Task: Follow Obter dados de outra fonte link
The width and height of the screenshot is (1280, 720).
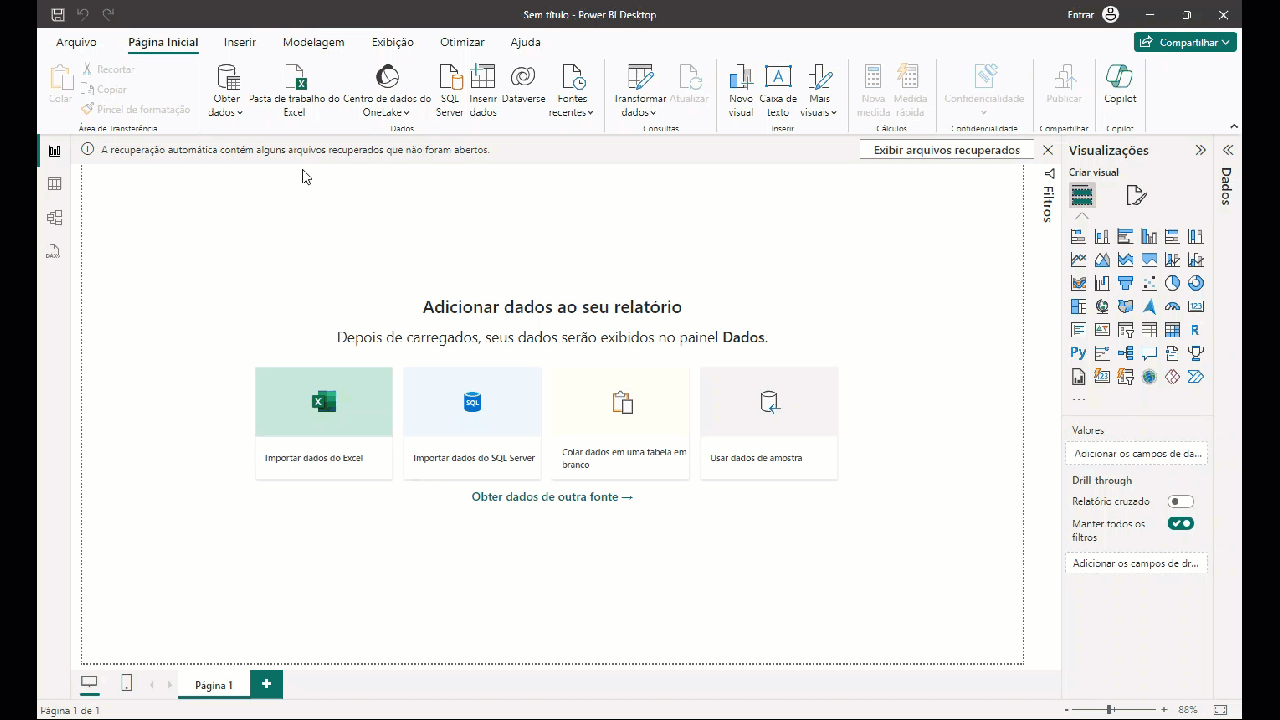Action: (552, 497)
